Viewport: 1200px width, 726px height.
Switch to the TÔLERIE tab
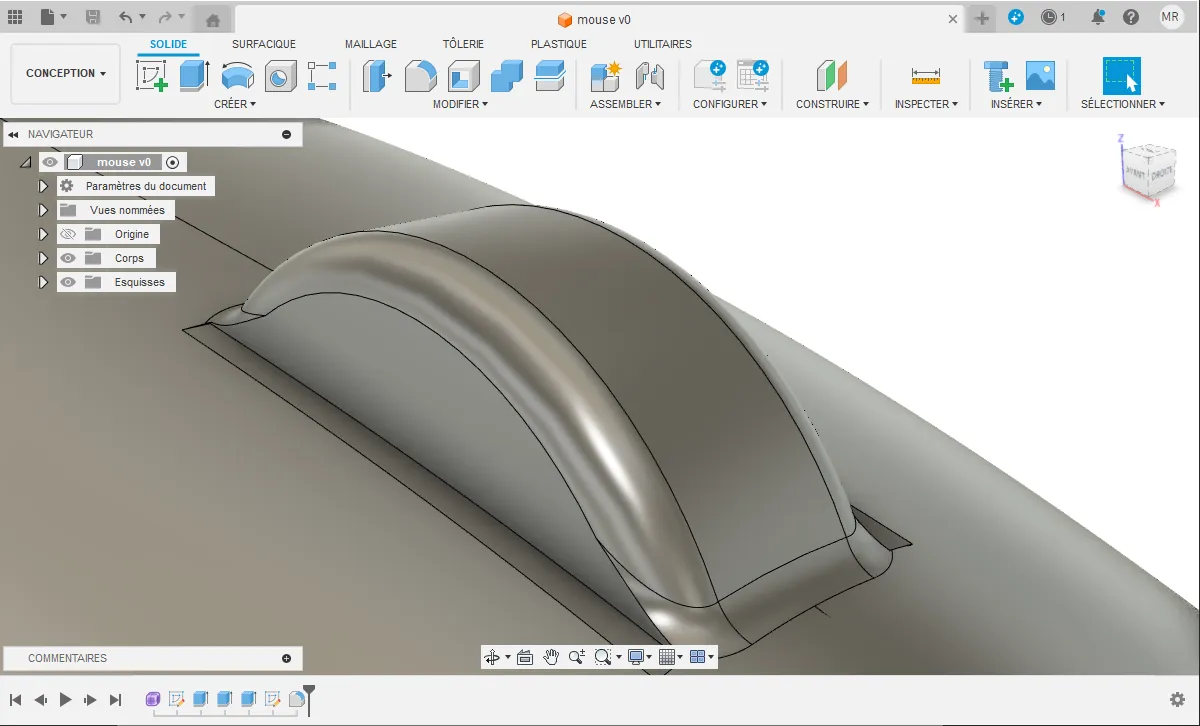(463, 44)
